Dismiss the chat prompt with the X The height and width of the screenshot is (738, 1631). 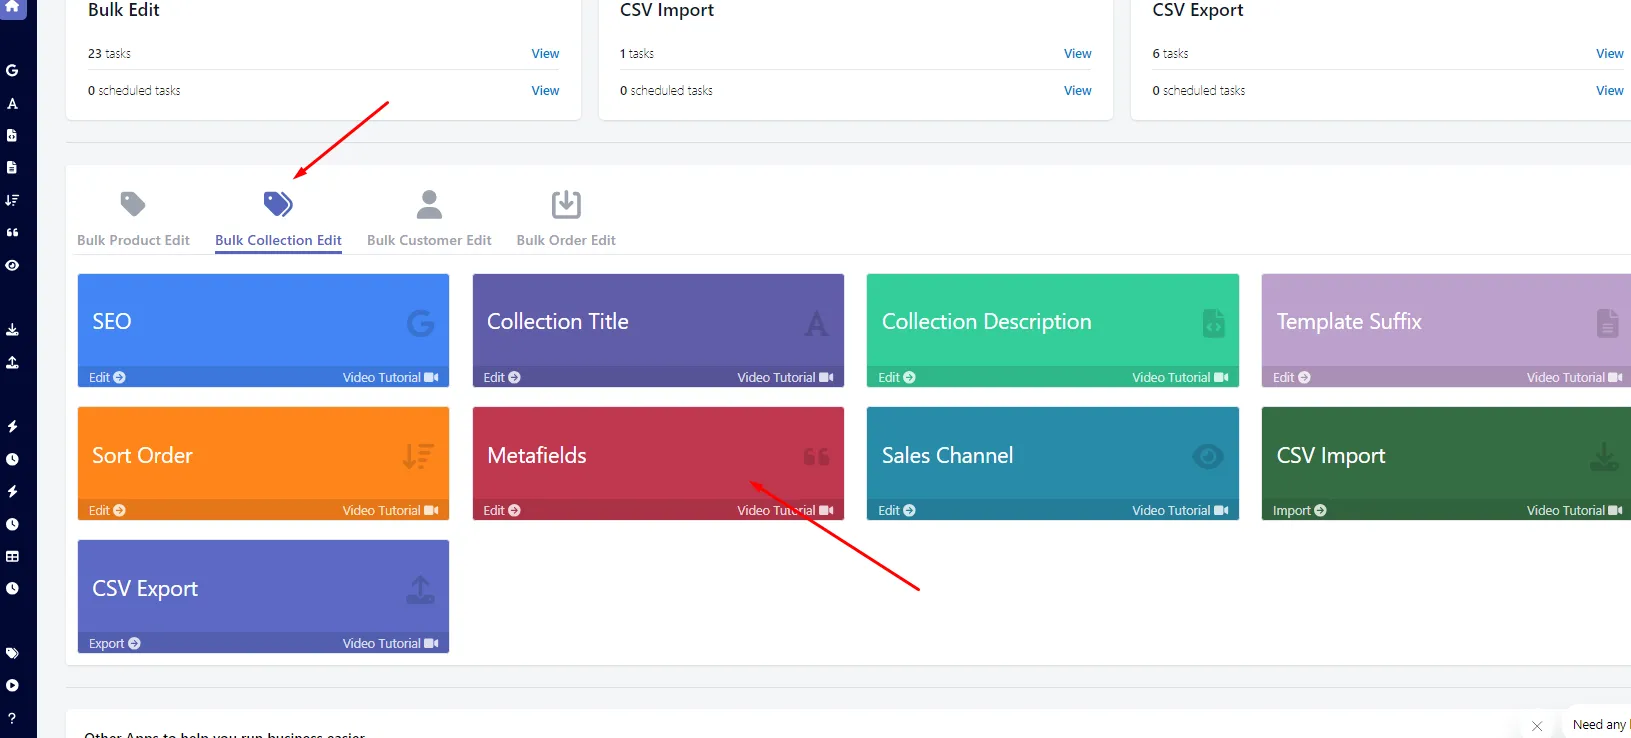point(1537,726)
